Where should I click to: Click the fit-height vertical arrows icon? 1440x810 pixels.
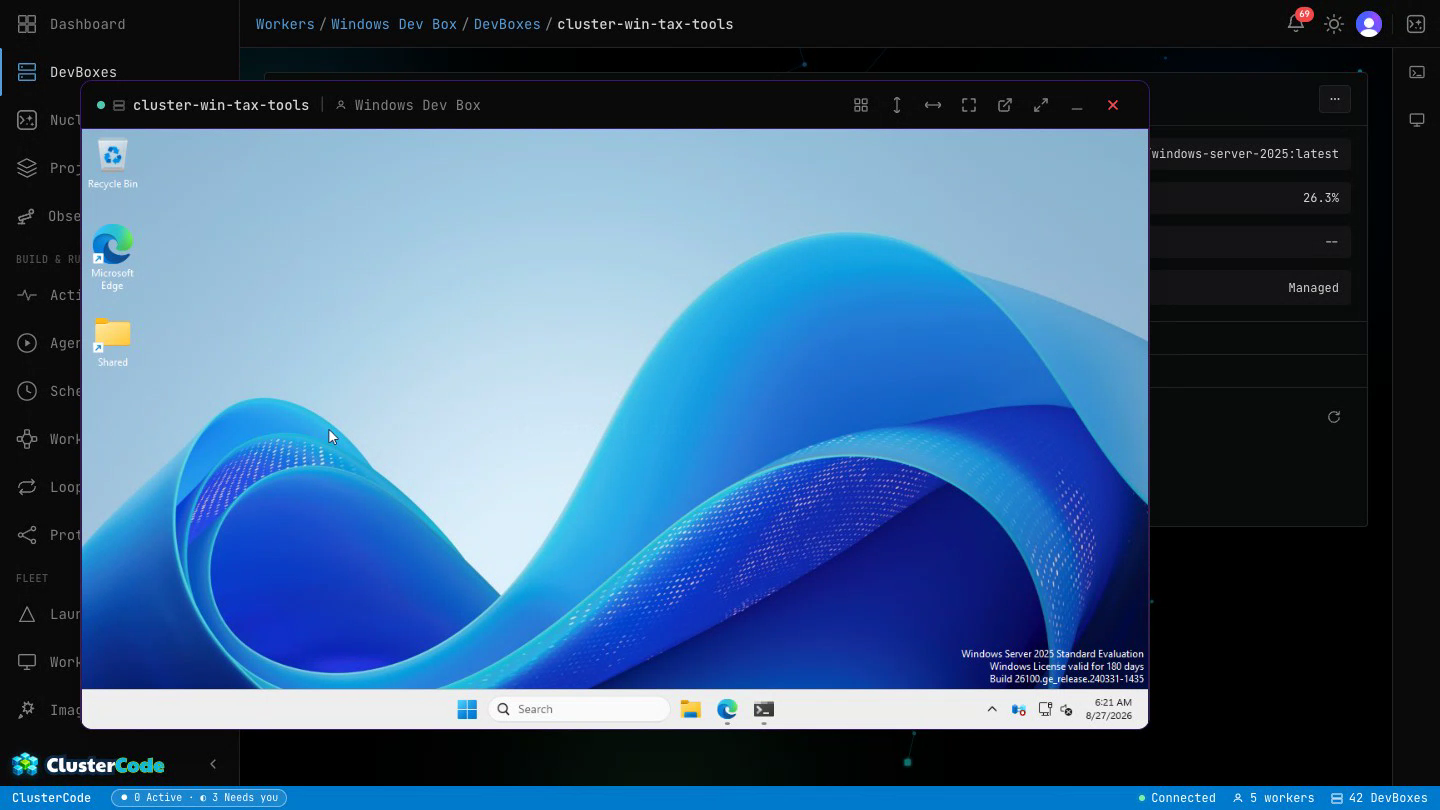pos(897,105)
